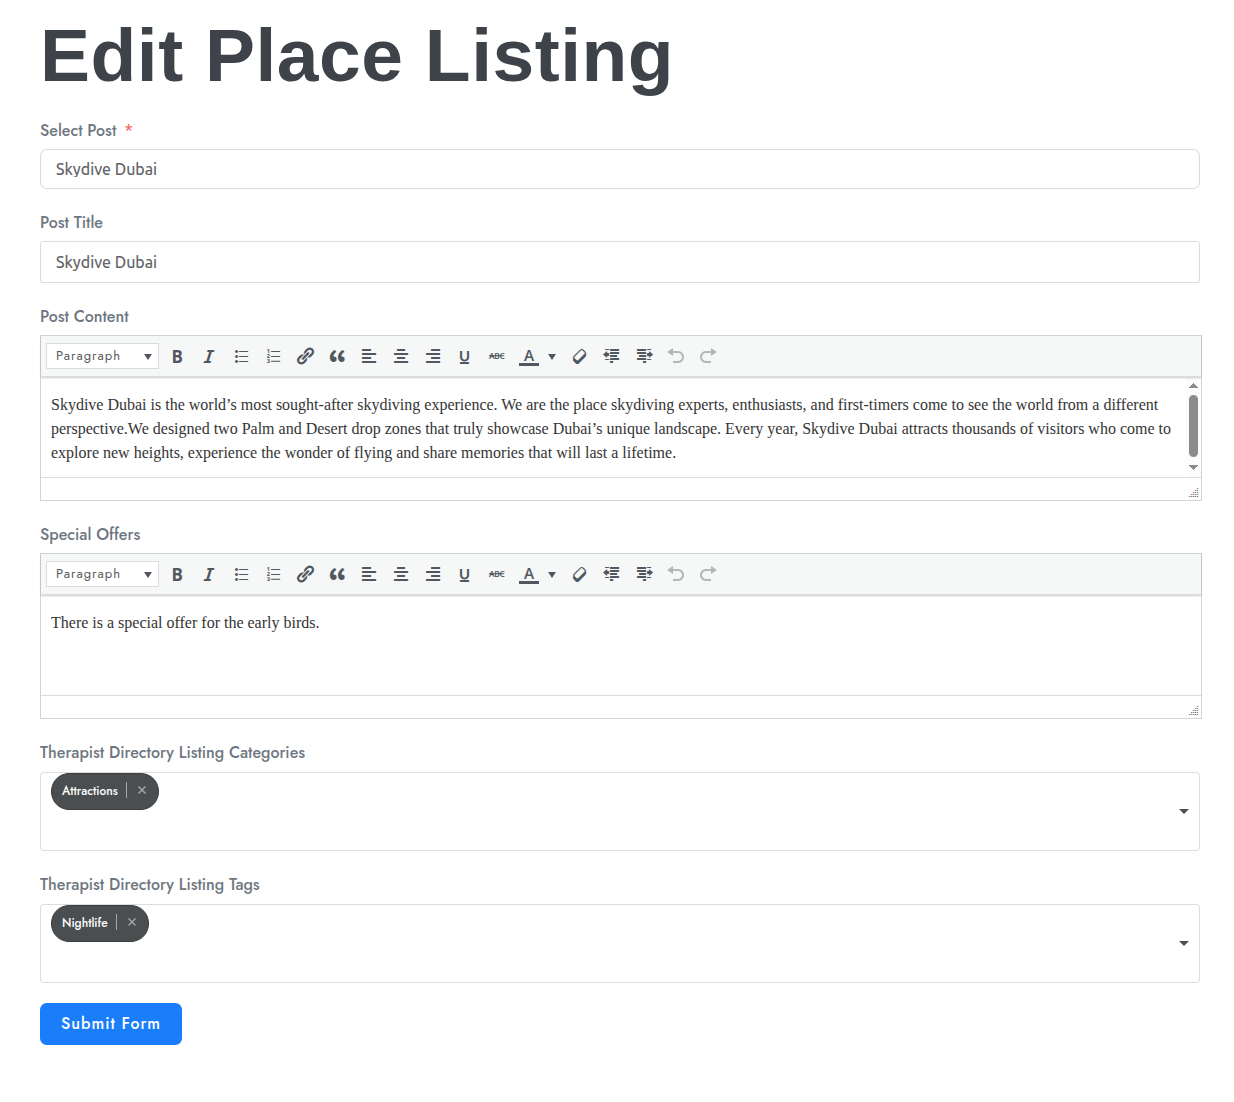Viewport: 1234px width, 1102px height.
Task: Toggle bold in Post Content editor
Action: pyautogui.click(x=177, y=357)
